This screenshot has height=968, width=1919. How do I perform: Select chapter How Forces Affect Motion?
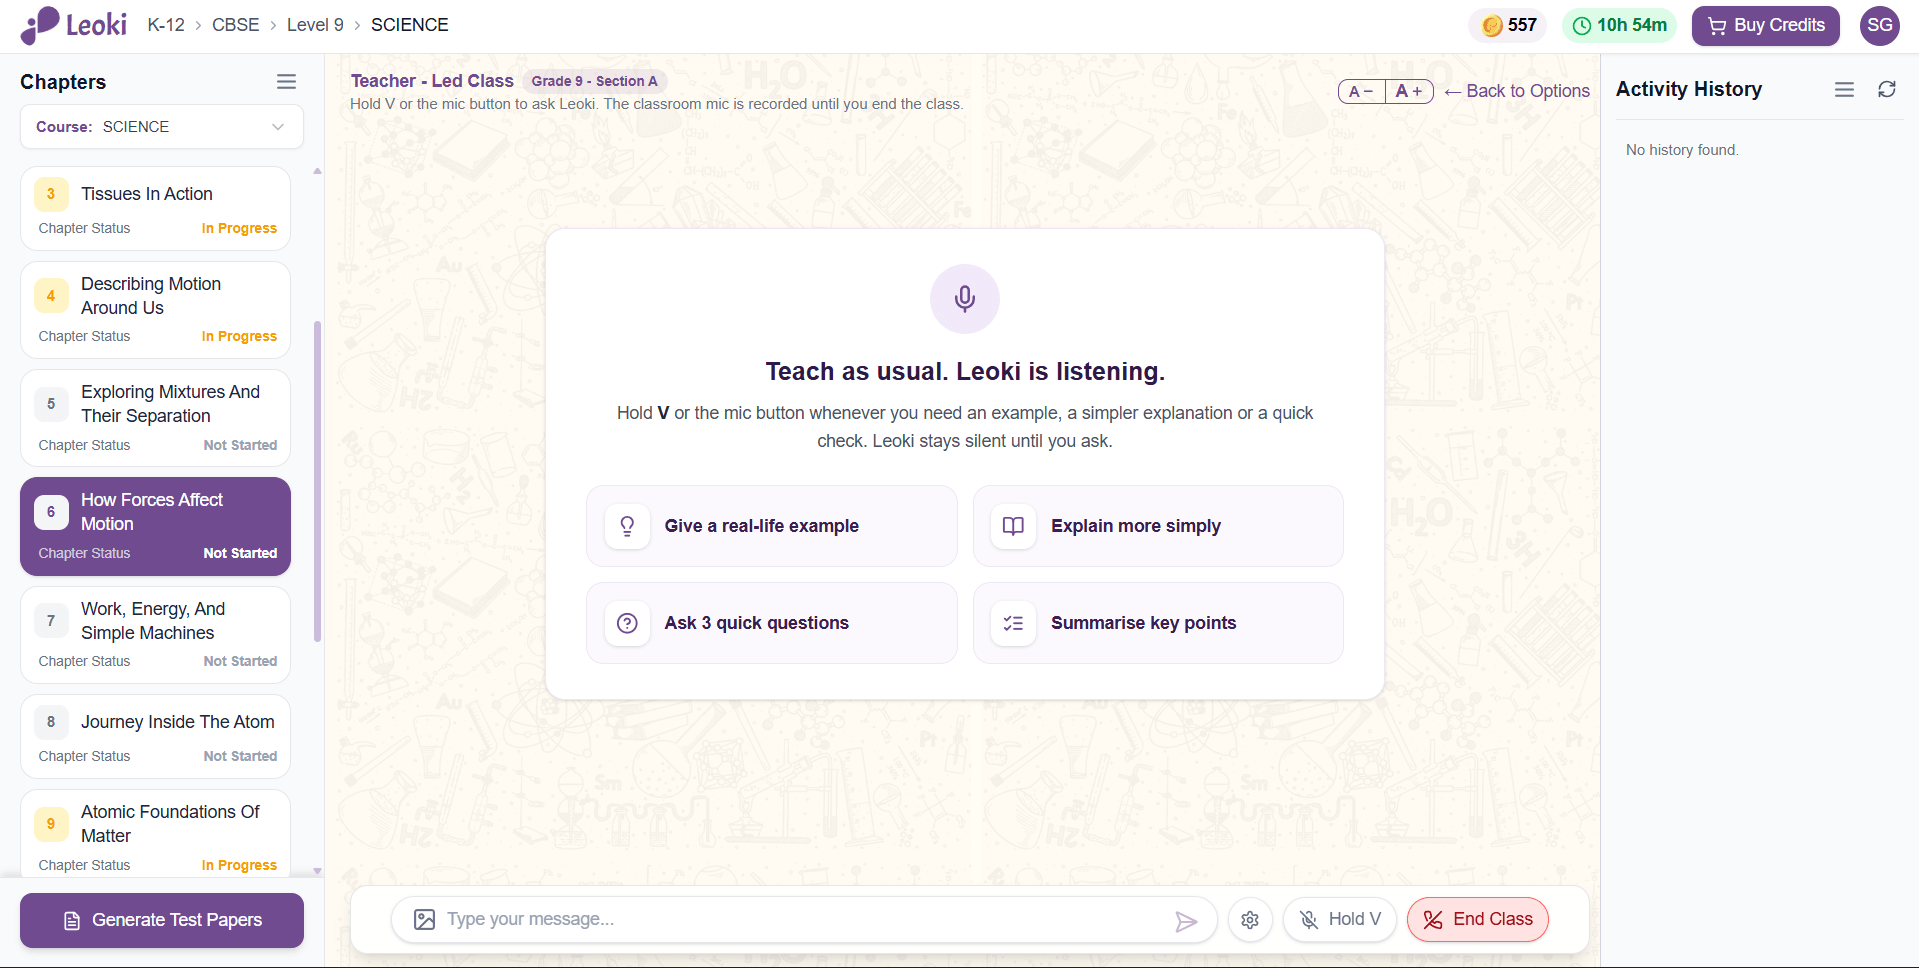point(155,526)
